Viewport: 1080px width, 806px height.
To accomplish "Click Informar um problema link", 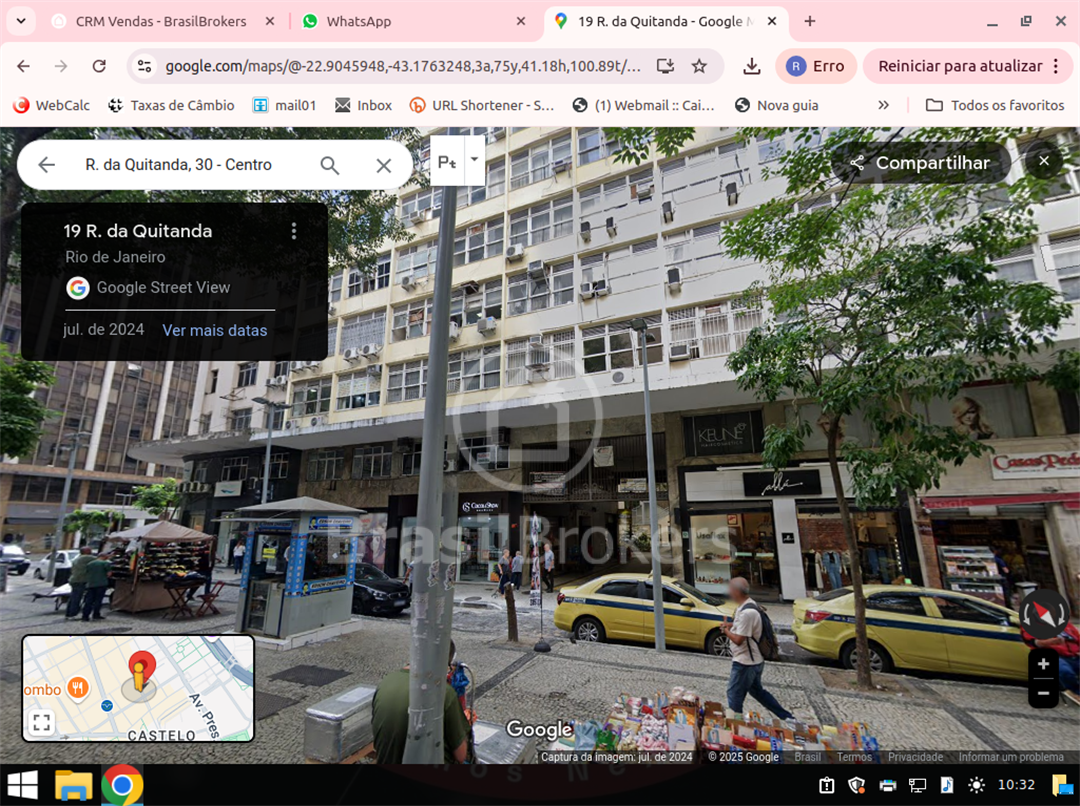I will coord(1011,756).
